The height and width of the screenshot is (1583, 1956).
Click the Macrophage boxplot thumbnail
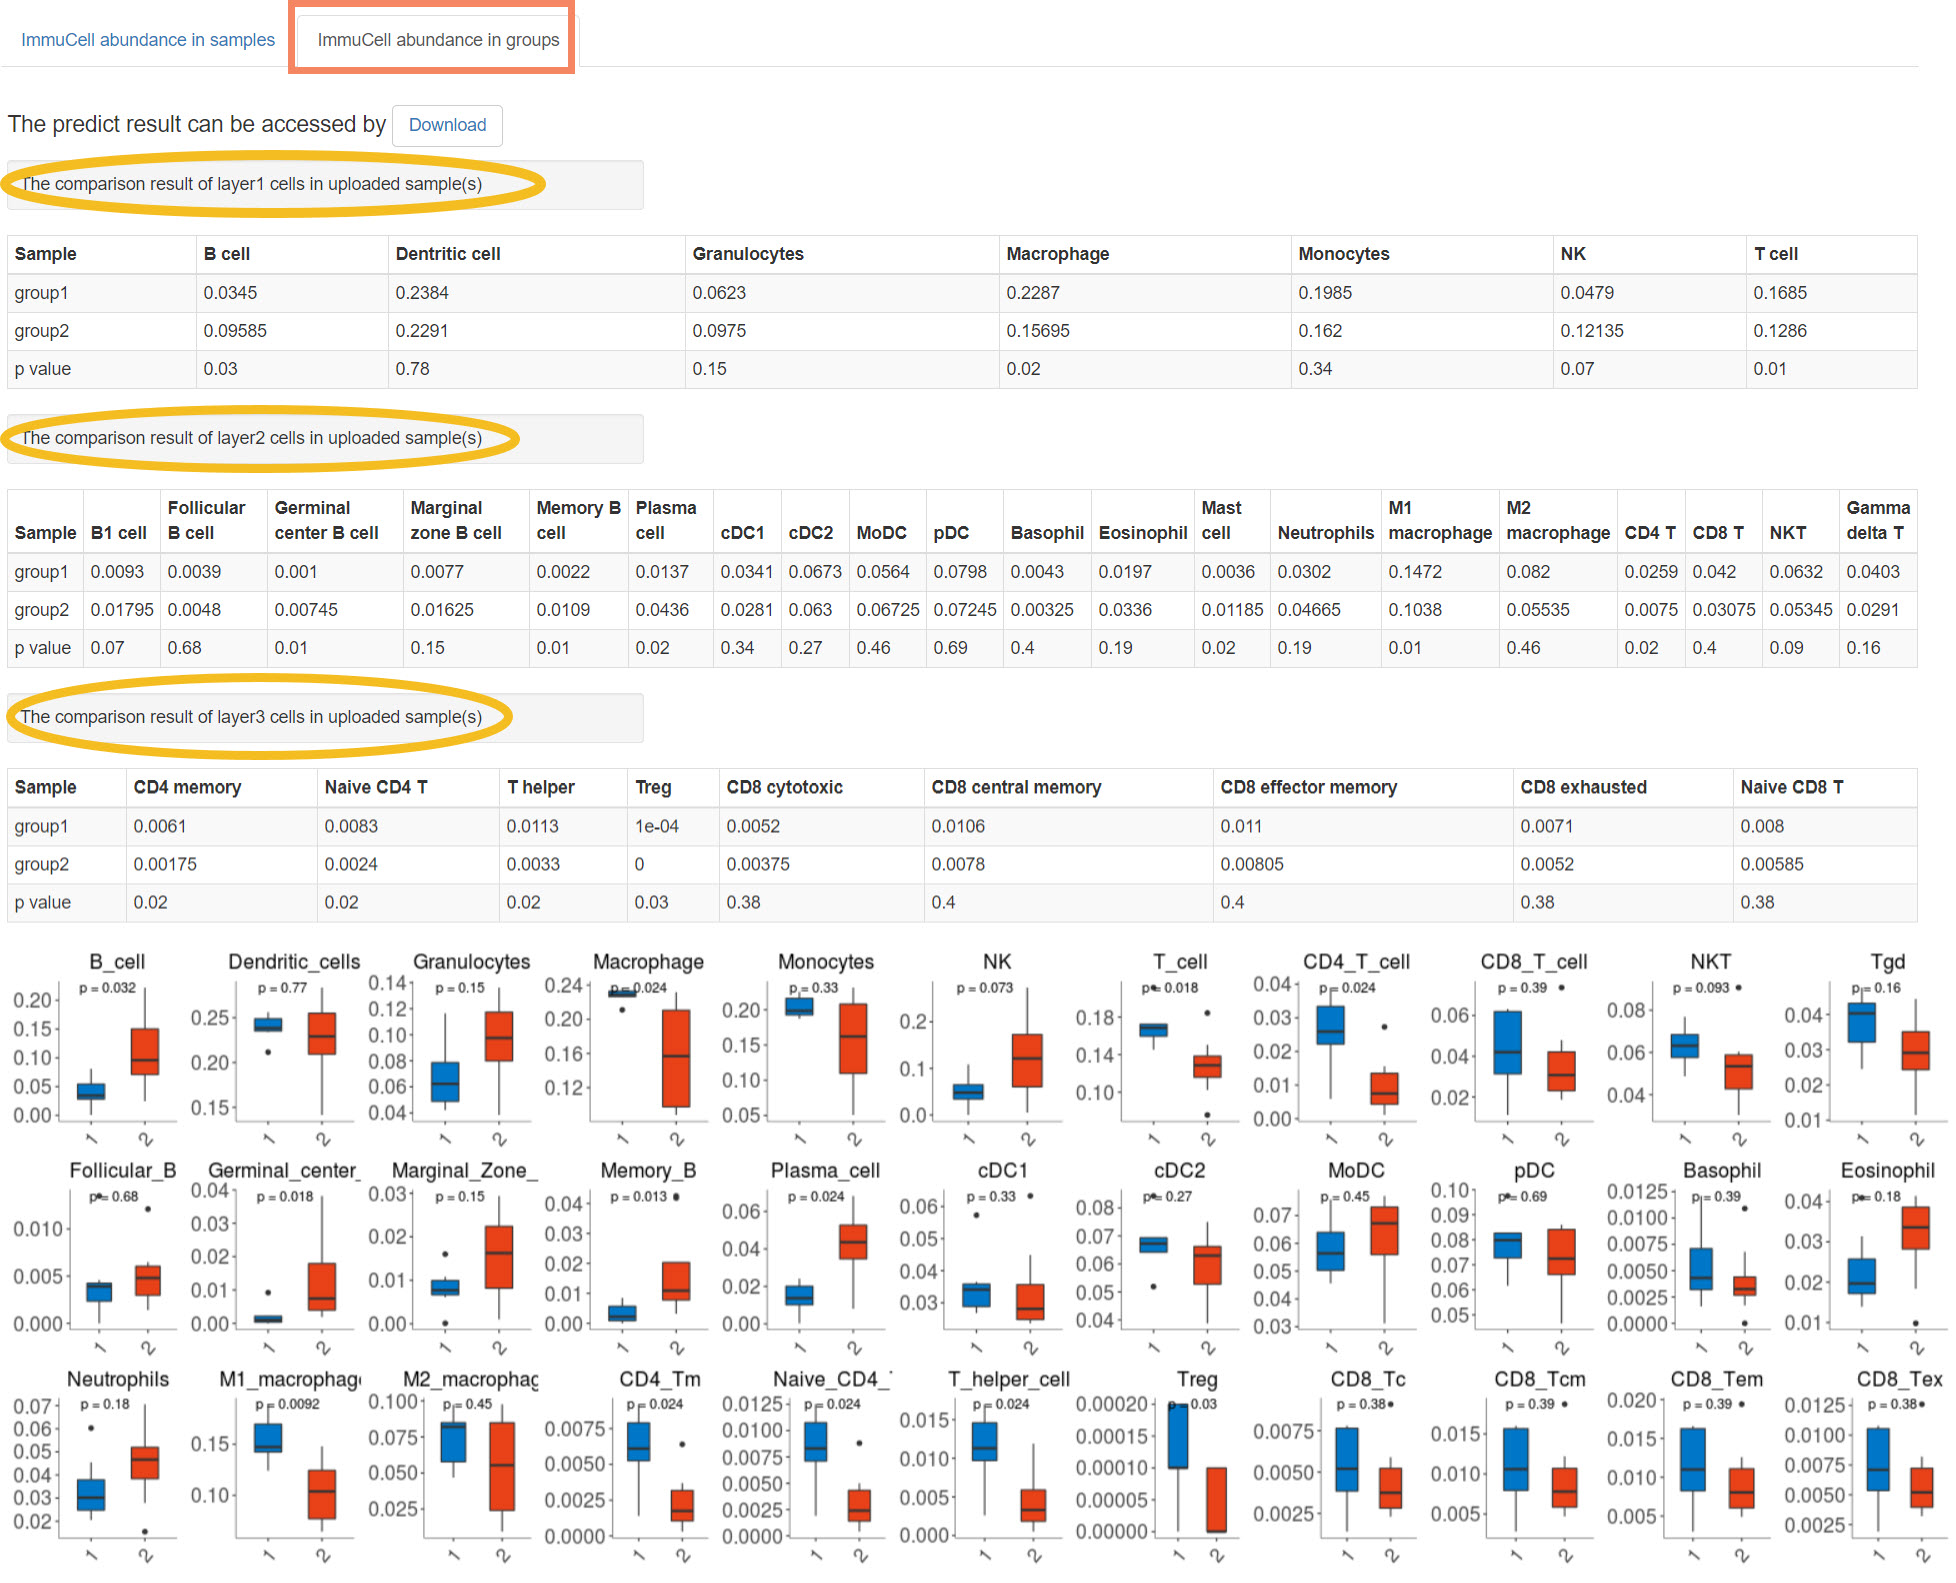[x=650, y=1050]
